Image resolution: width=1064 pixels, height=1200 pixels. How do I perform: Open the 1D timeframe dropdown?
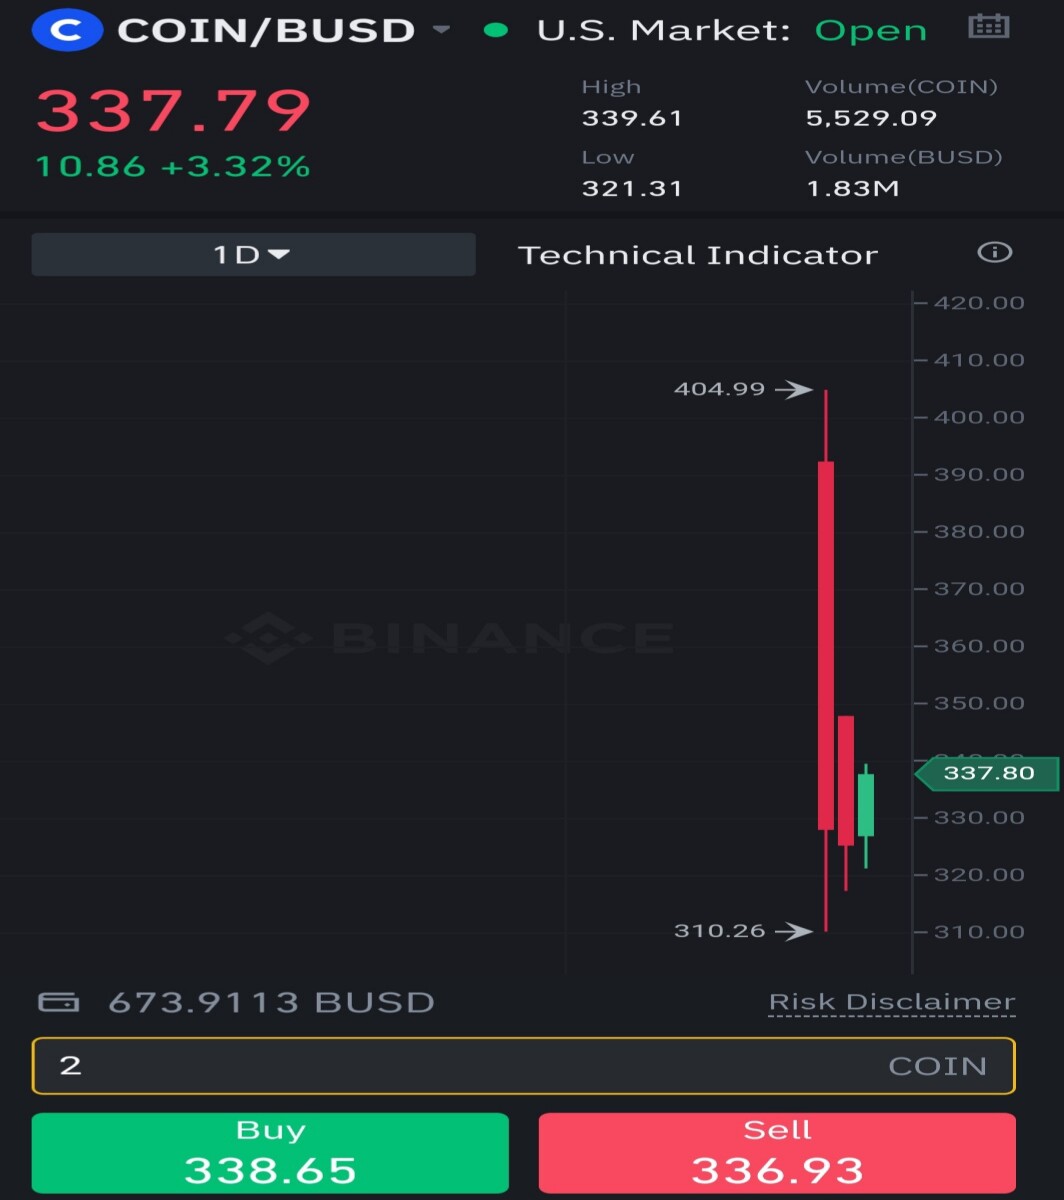tap(253, 255)
